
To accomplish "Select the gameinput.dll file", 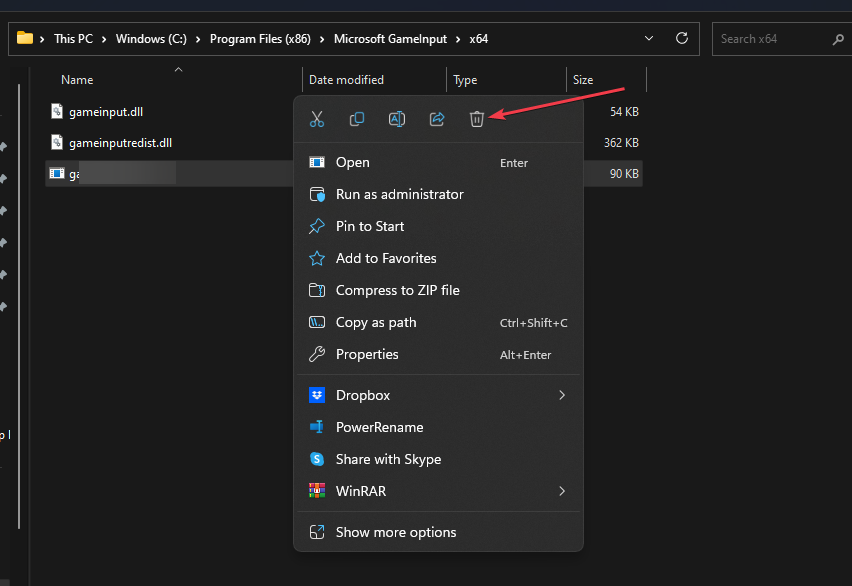I will click(x=106, y=112).
